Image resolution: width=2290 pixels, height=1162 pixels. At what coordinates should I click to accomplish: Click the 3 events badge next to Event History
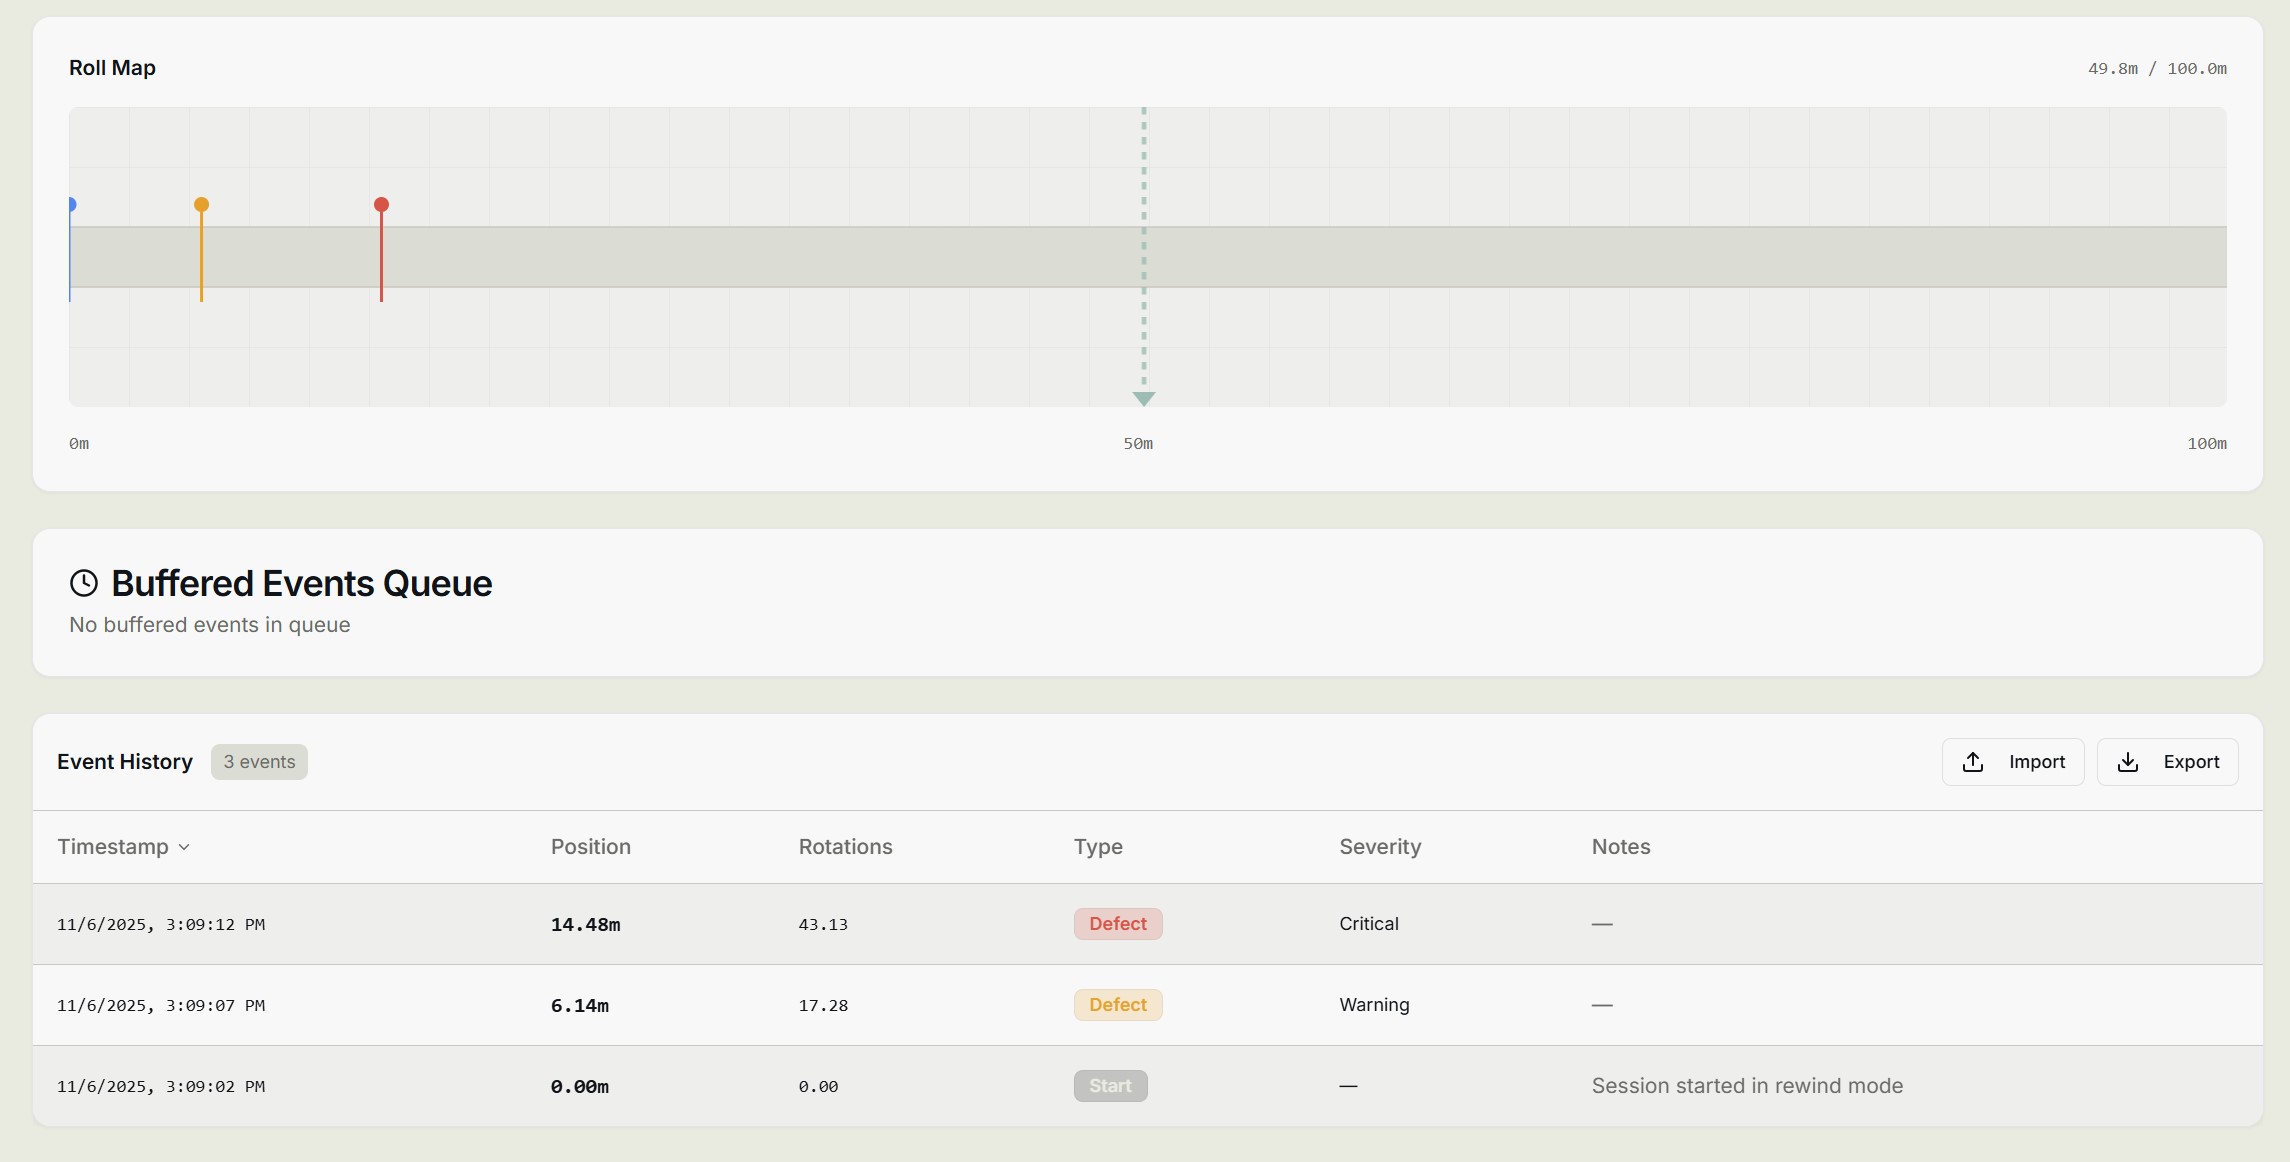click(x=258, y=761)
